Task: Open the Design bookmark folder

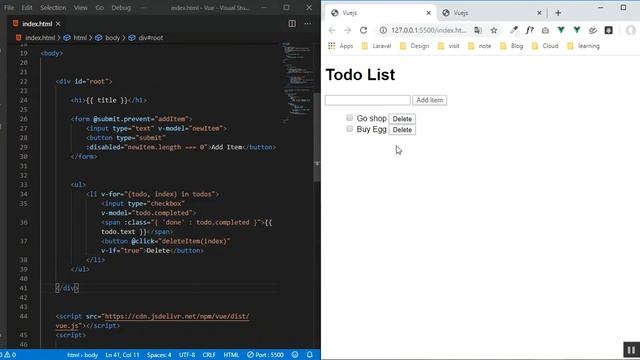Action: coord(414,46)
